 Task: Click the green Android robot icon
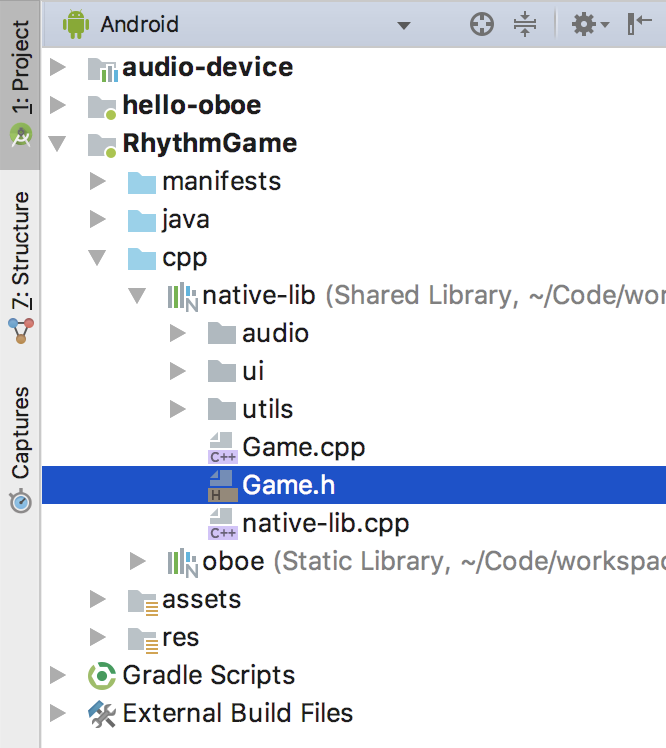coord(76,25)
